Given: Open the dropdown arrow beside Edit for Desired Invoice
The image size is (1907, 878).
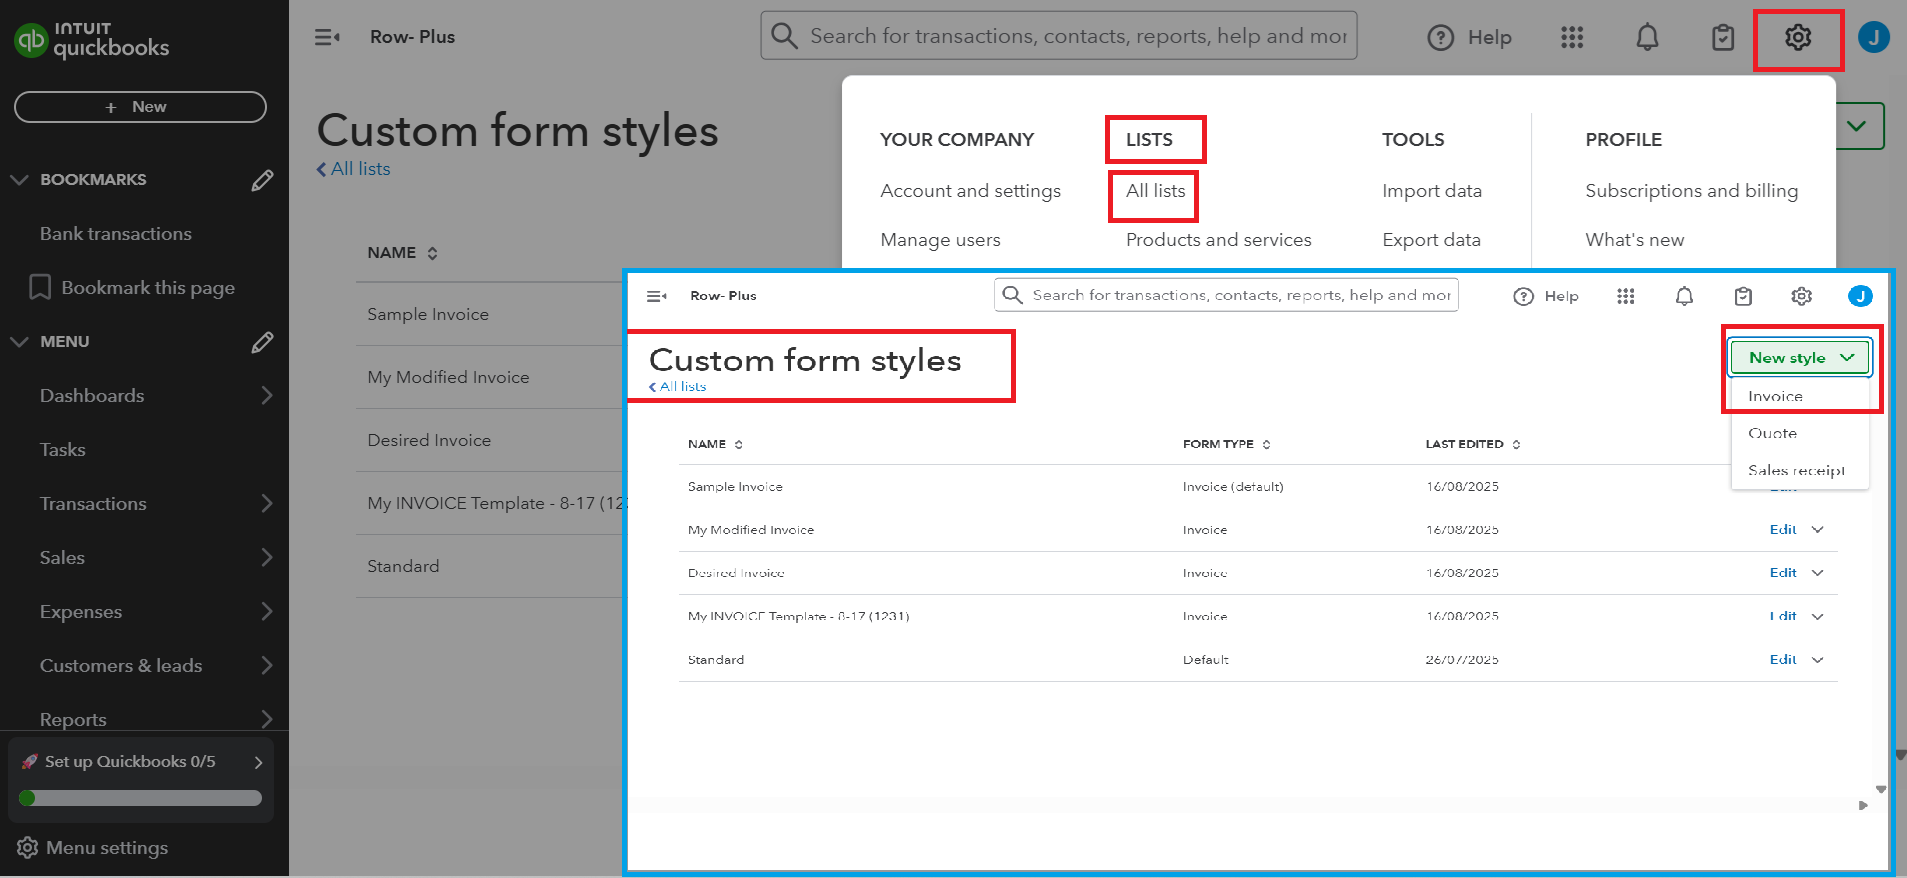Looking at the screenshot, I should point(1818,573).
